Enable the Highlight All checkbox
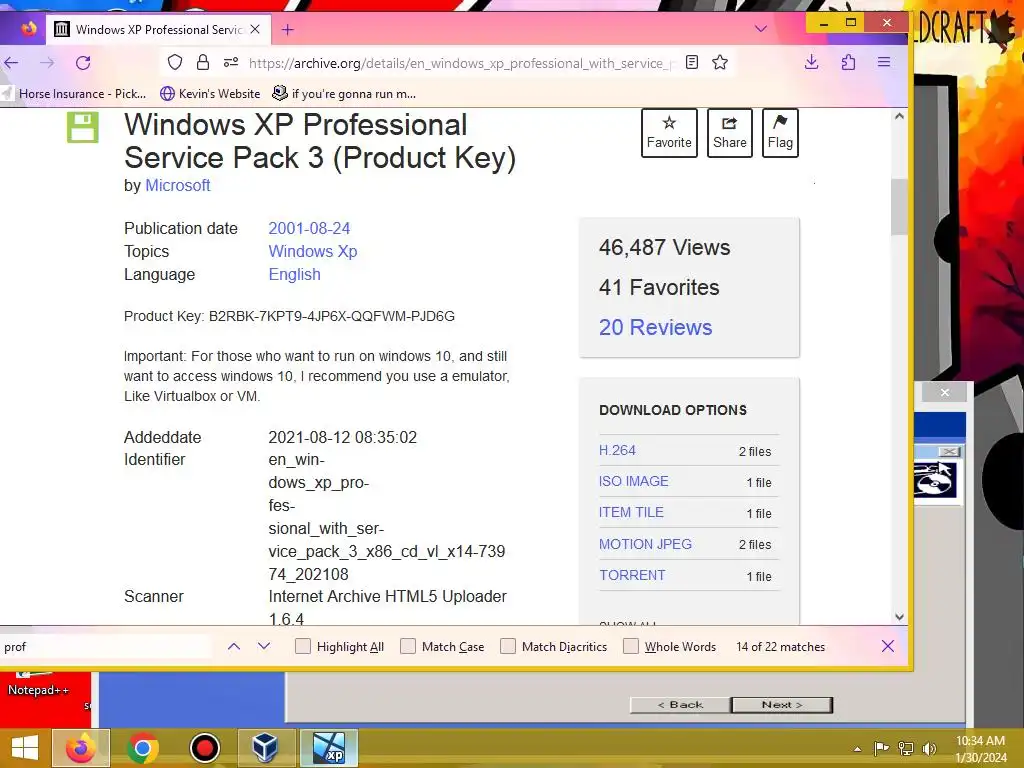 click(302, 647)
